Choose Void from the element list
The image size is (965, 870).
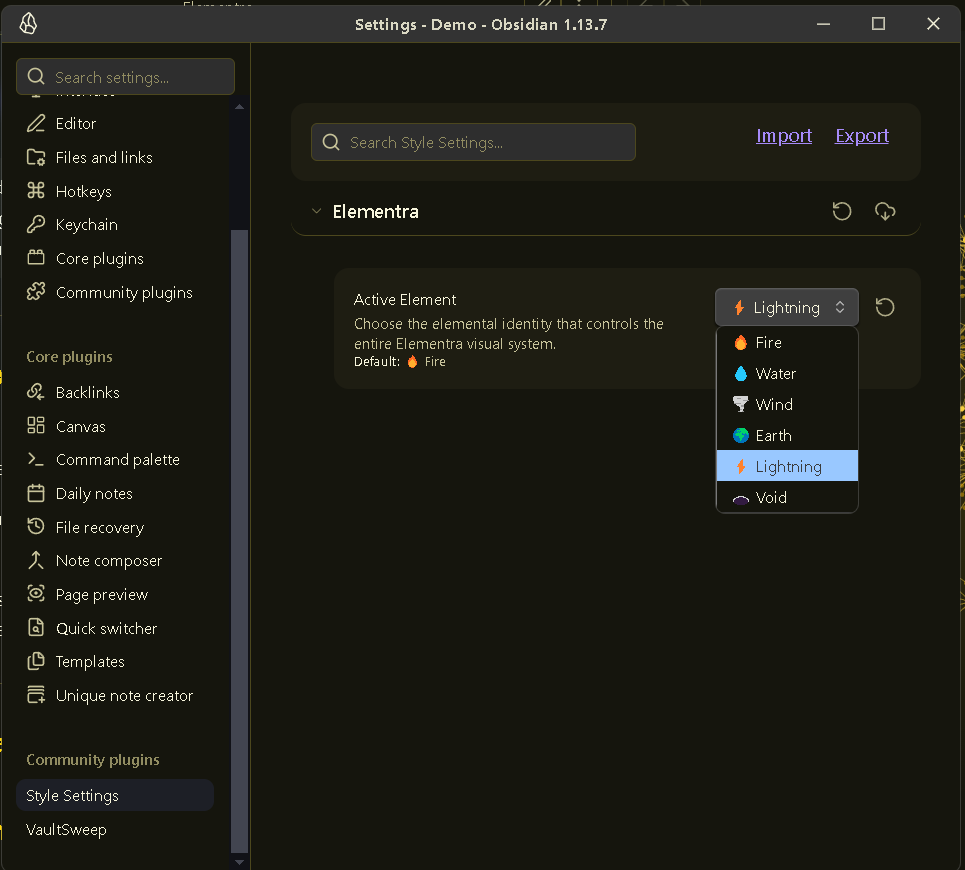[x=787, y=497]
